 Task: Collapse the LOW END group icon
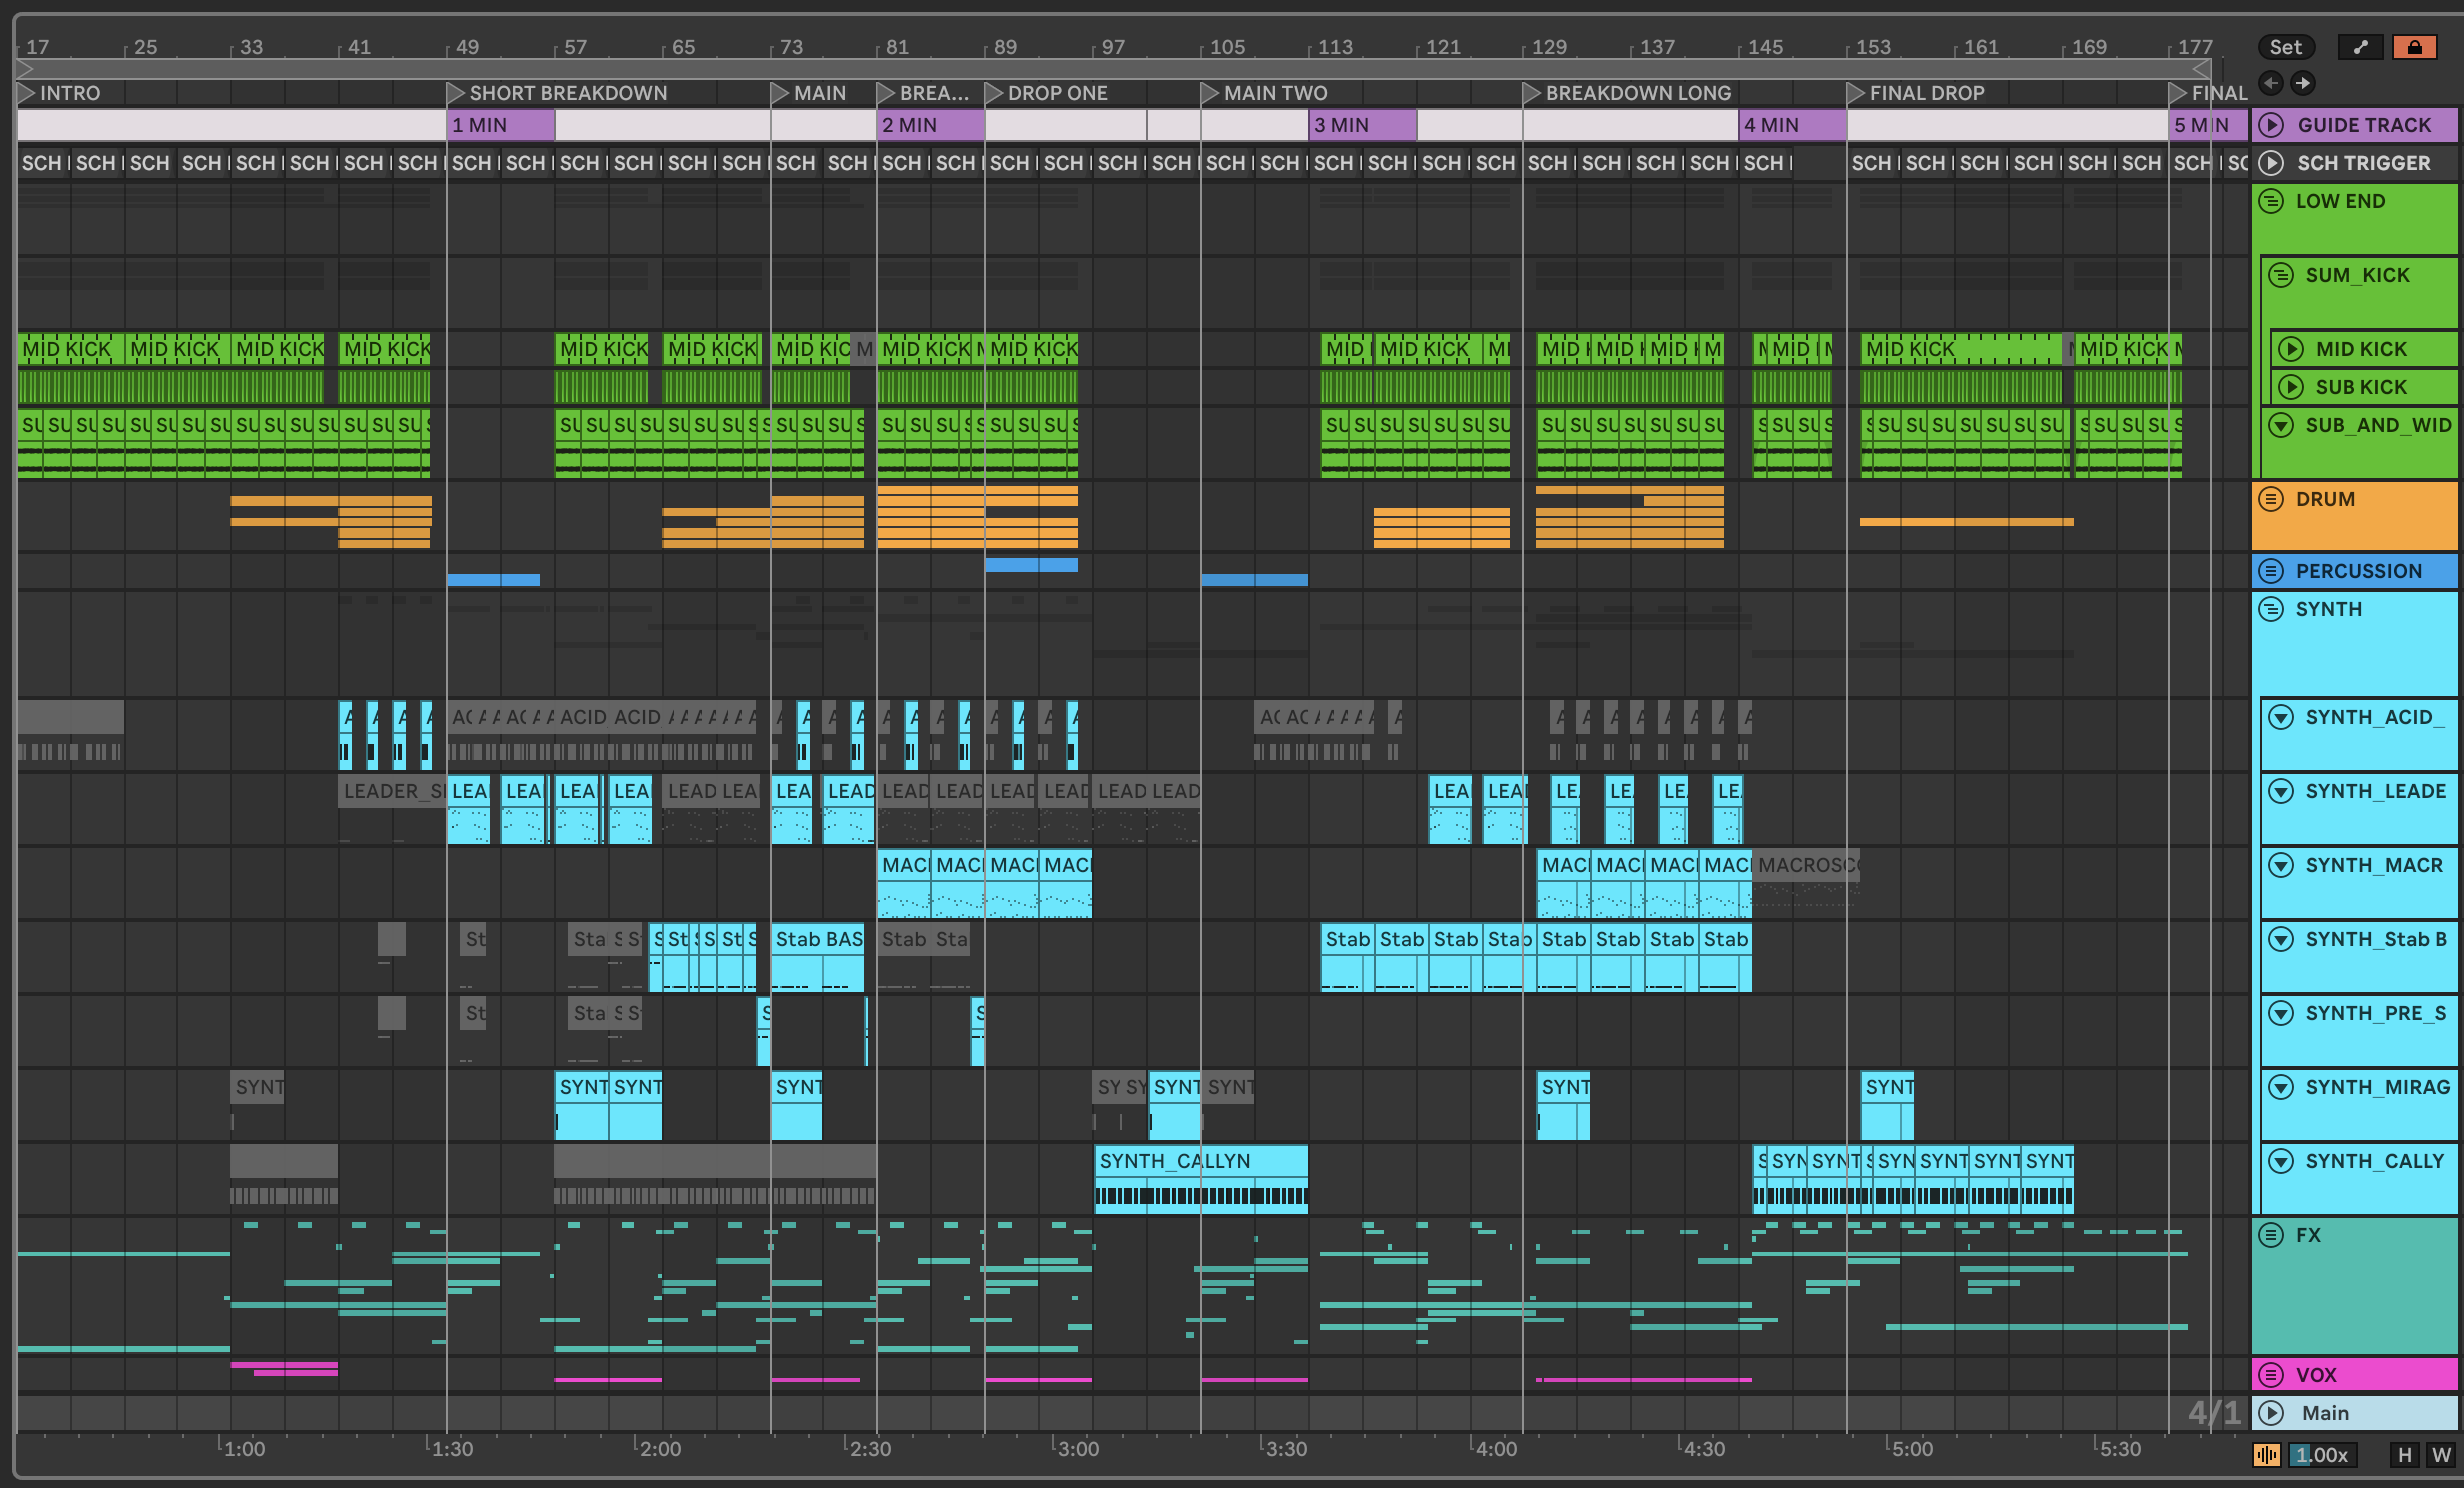[2272, 201]
